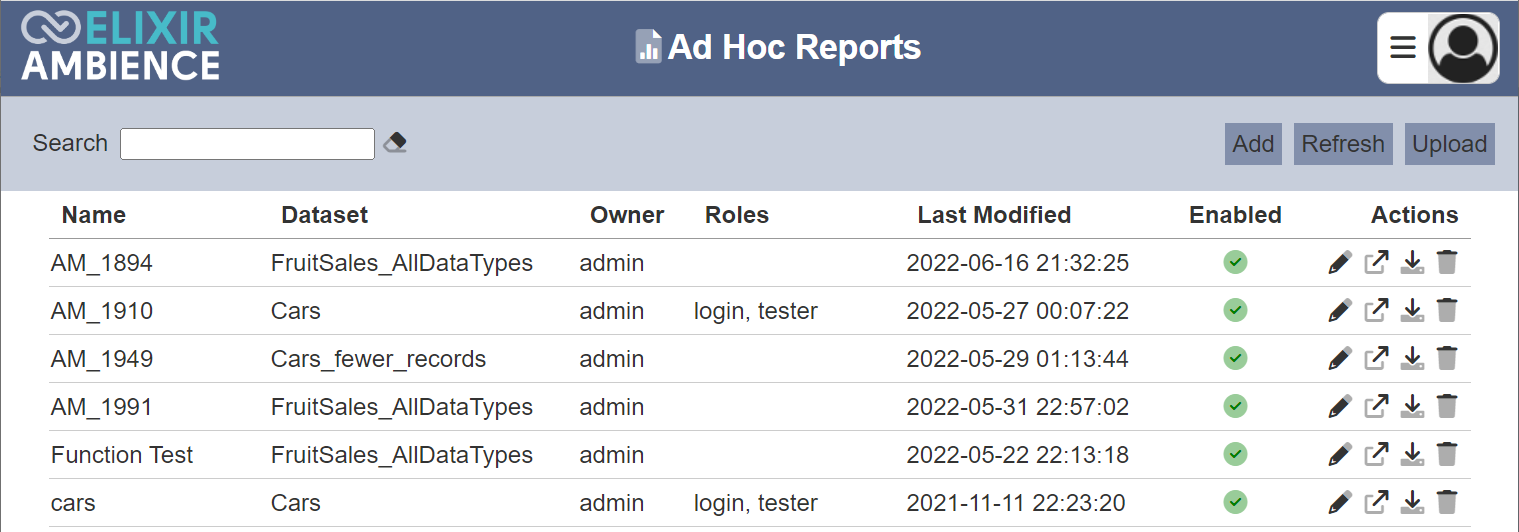Screen dimensions: 1519x532
Task: Download the AM_1949 report
Action: tap(1412, 359)
